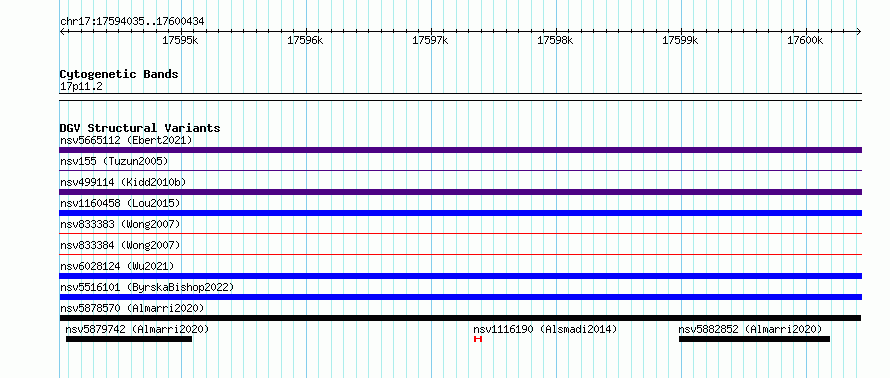
Task: Select the 17p11.2 band label
Action: click(81, 87)
